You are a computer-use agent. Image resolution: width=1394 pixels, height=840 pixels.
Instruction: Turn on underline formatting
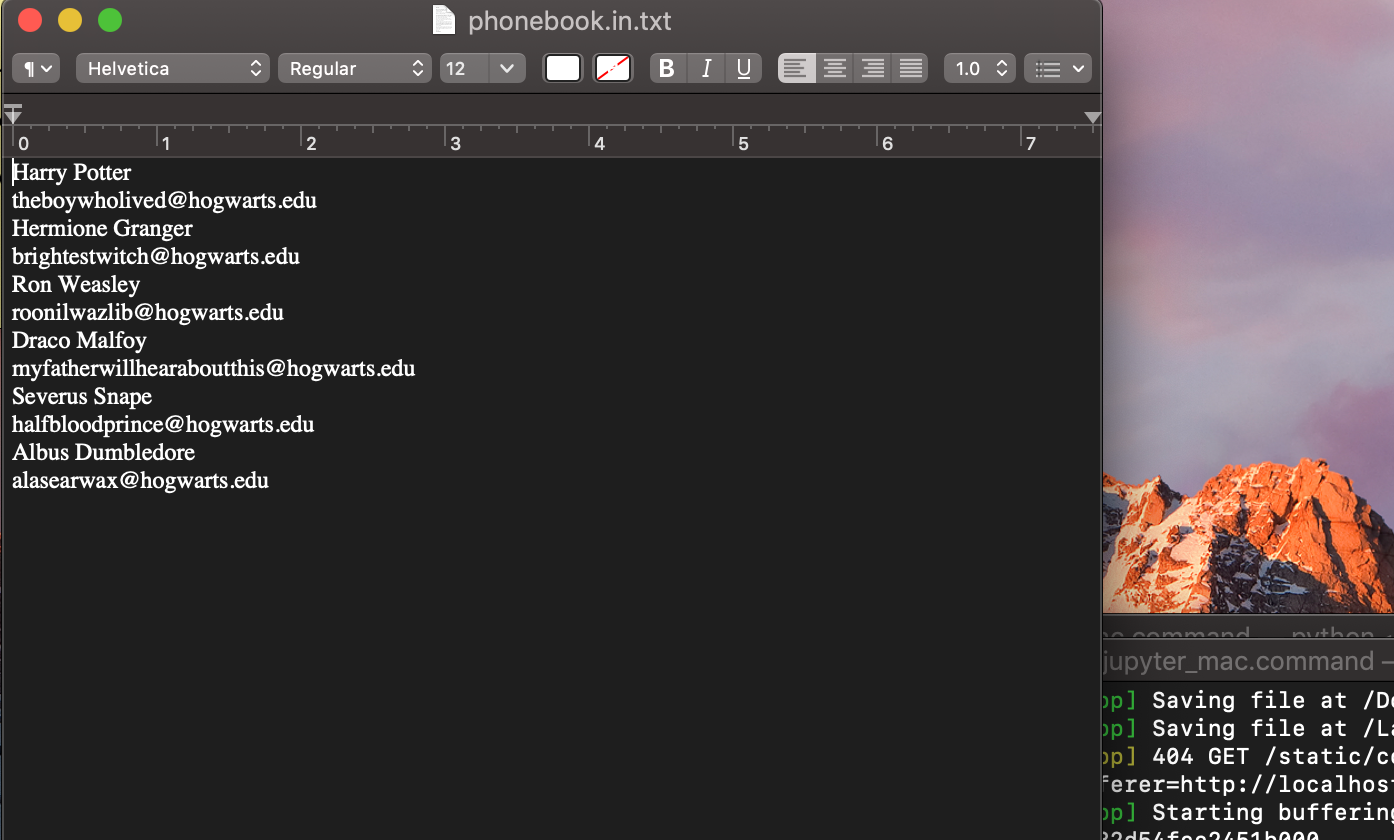click(x=743, y=68)
